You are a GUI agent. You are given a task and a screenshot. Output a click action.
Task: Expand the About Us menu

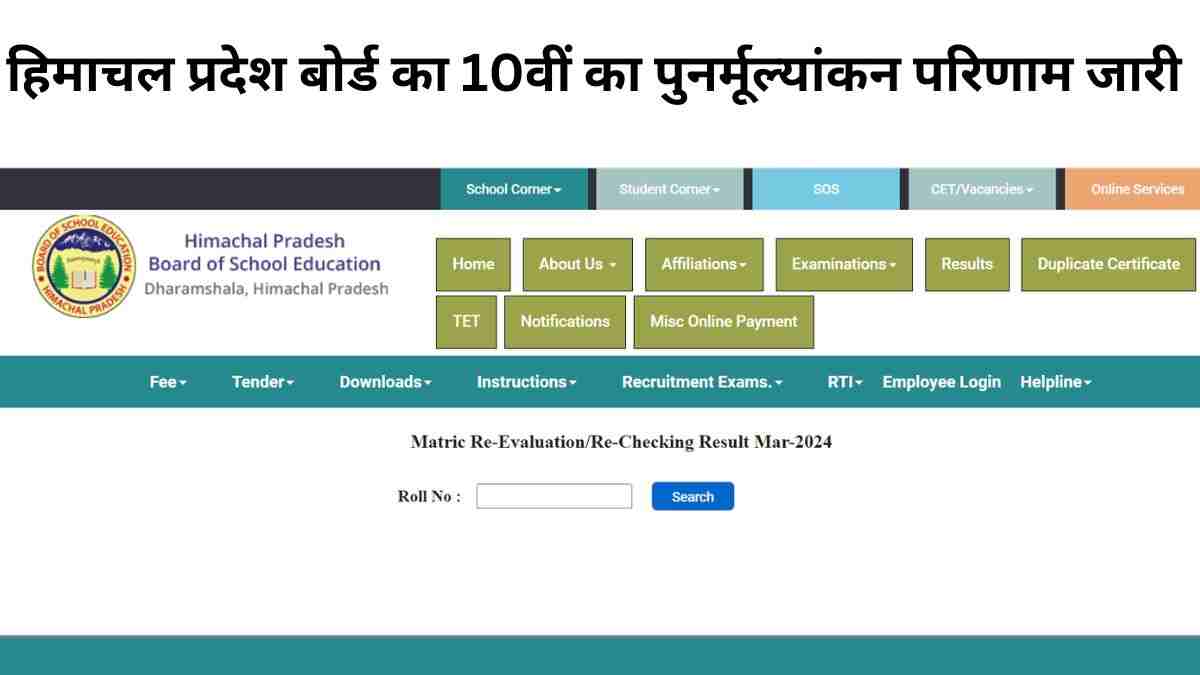[x=578, y=265]
